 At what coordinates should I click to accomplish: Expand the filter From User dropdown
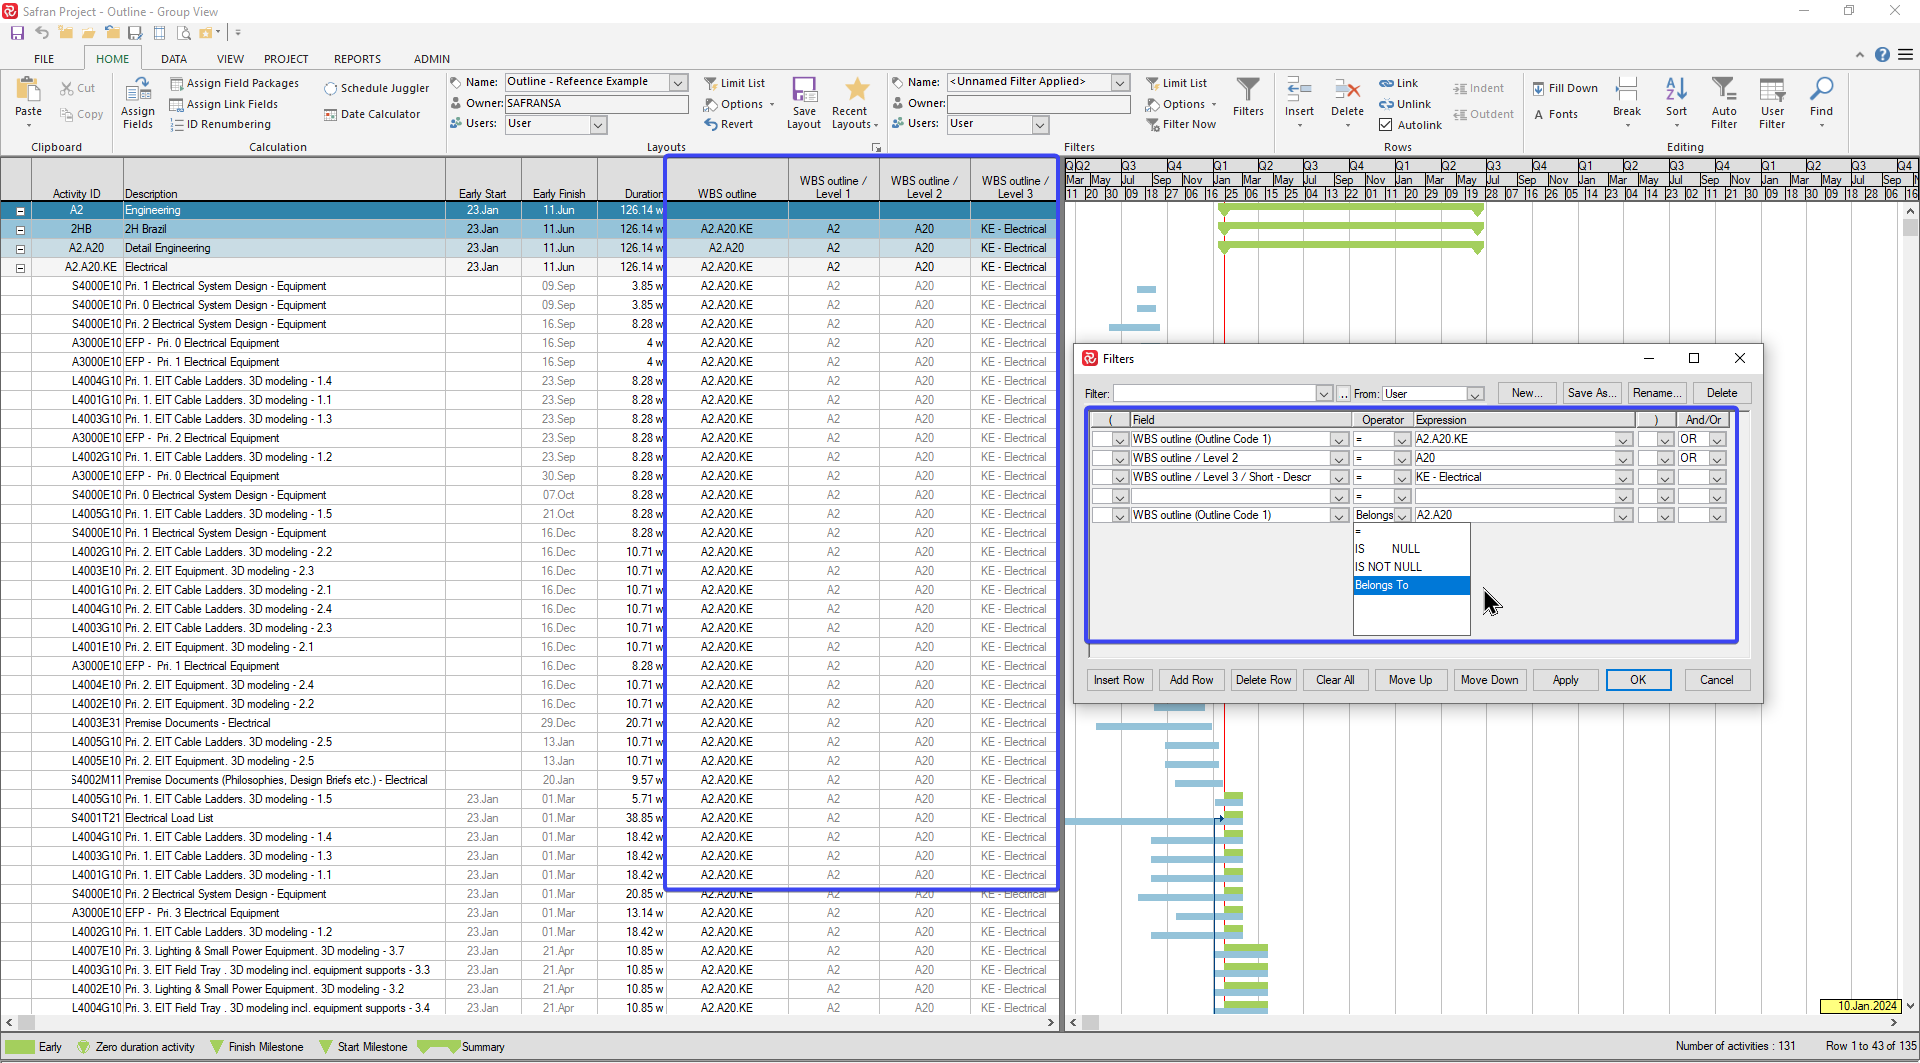coord(1475,394)
